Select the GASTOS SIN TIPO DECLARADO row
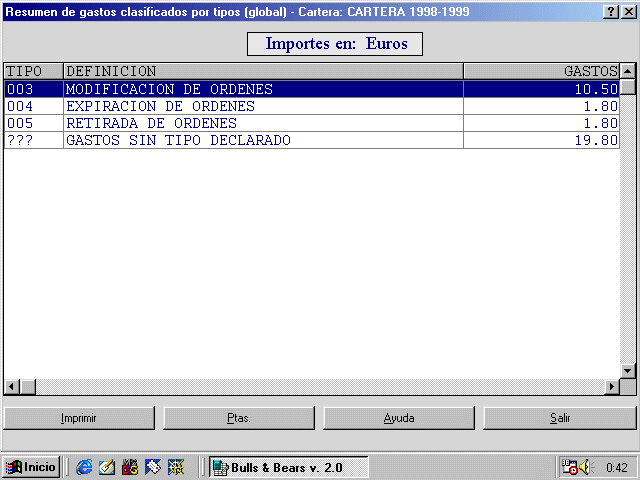 click(x=312, y=140)
